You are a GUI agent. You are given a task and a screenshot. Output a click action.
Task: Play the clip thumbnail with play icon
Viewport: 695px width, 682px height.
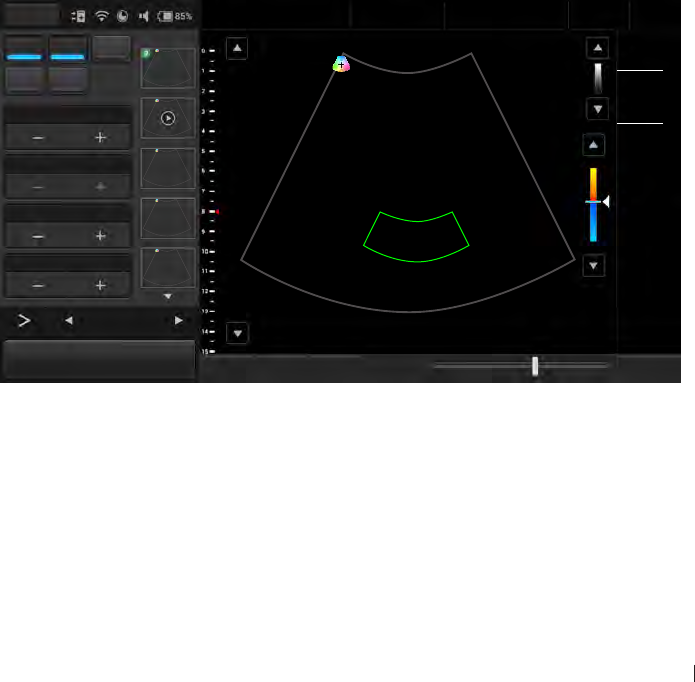point(168,118)
